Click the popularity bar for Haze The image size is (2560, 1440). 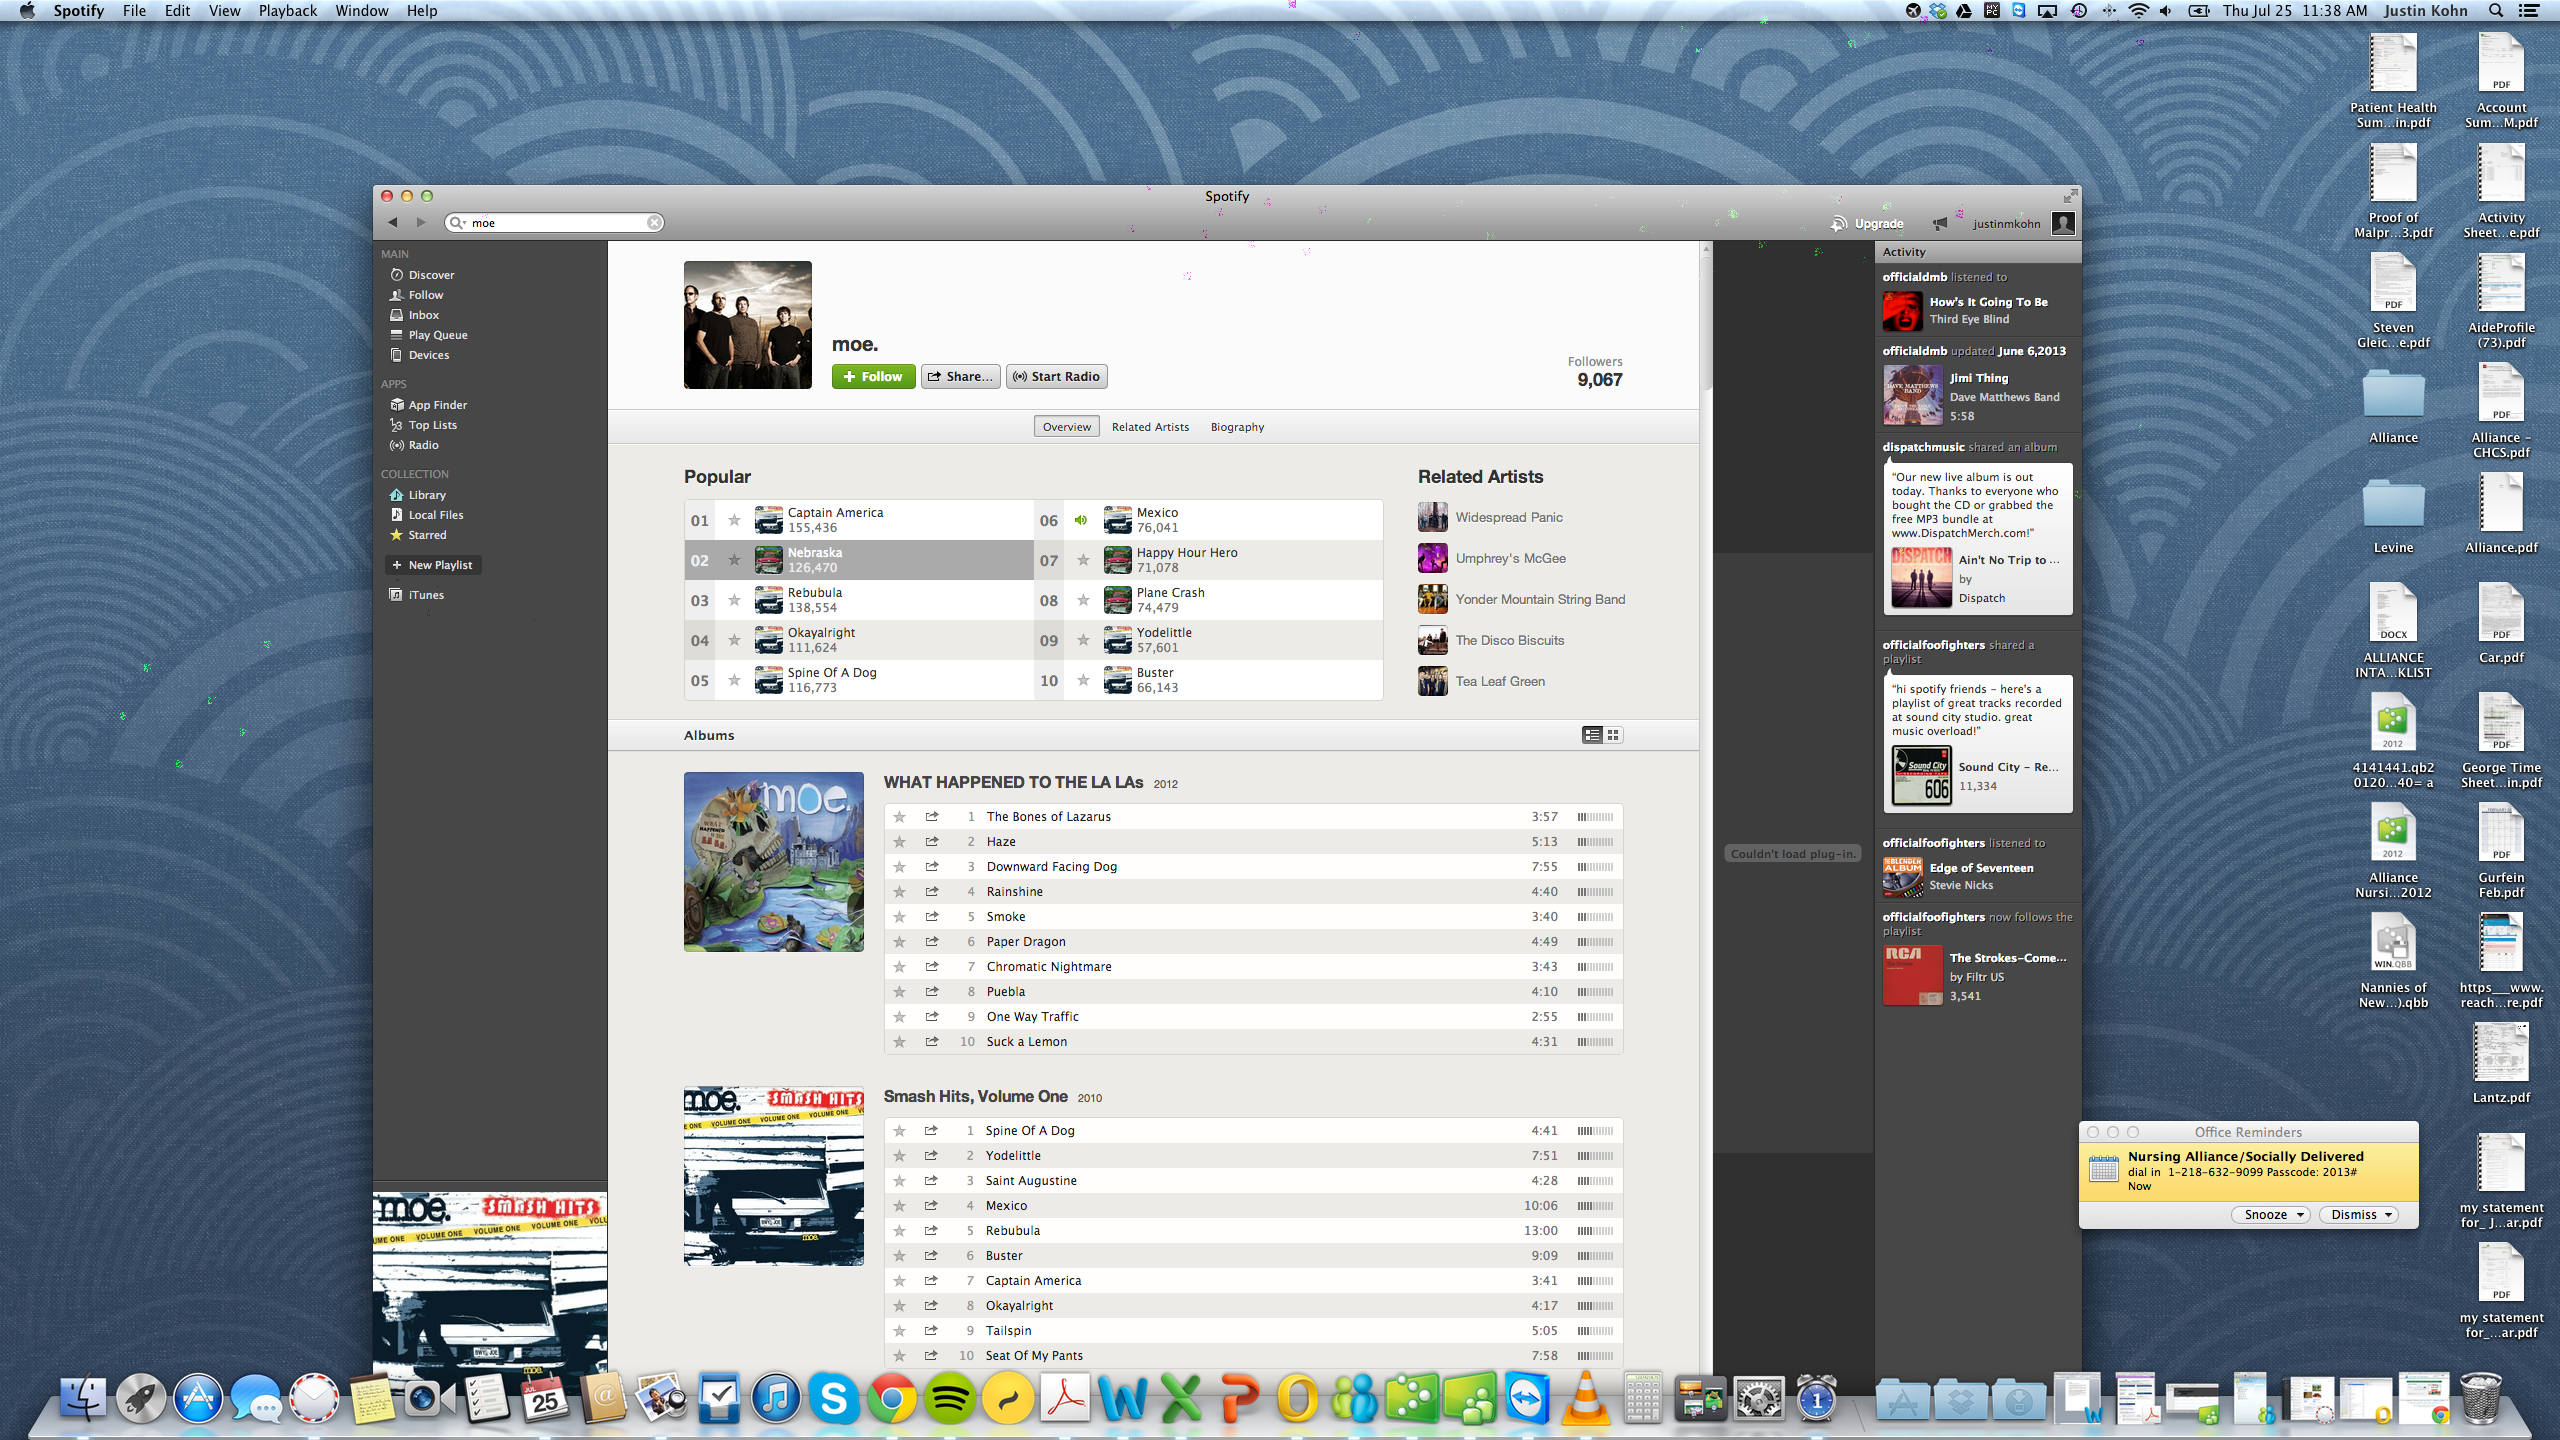(x=1595, y=842)
